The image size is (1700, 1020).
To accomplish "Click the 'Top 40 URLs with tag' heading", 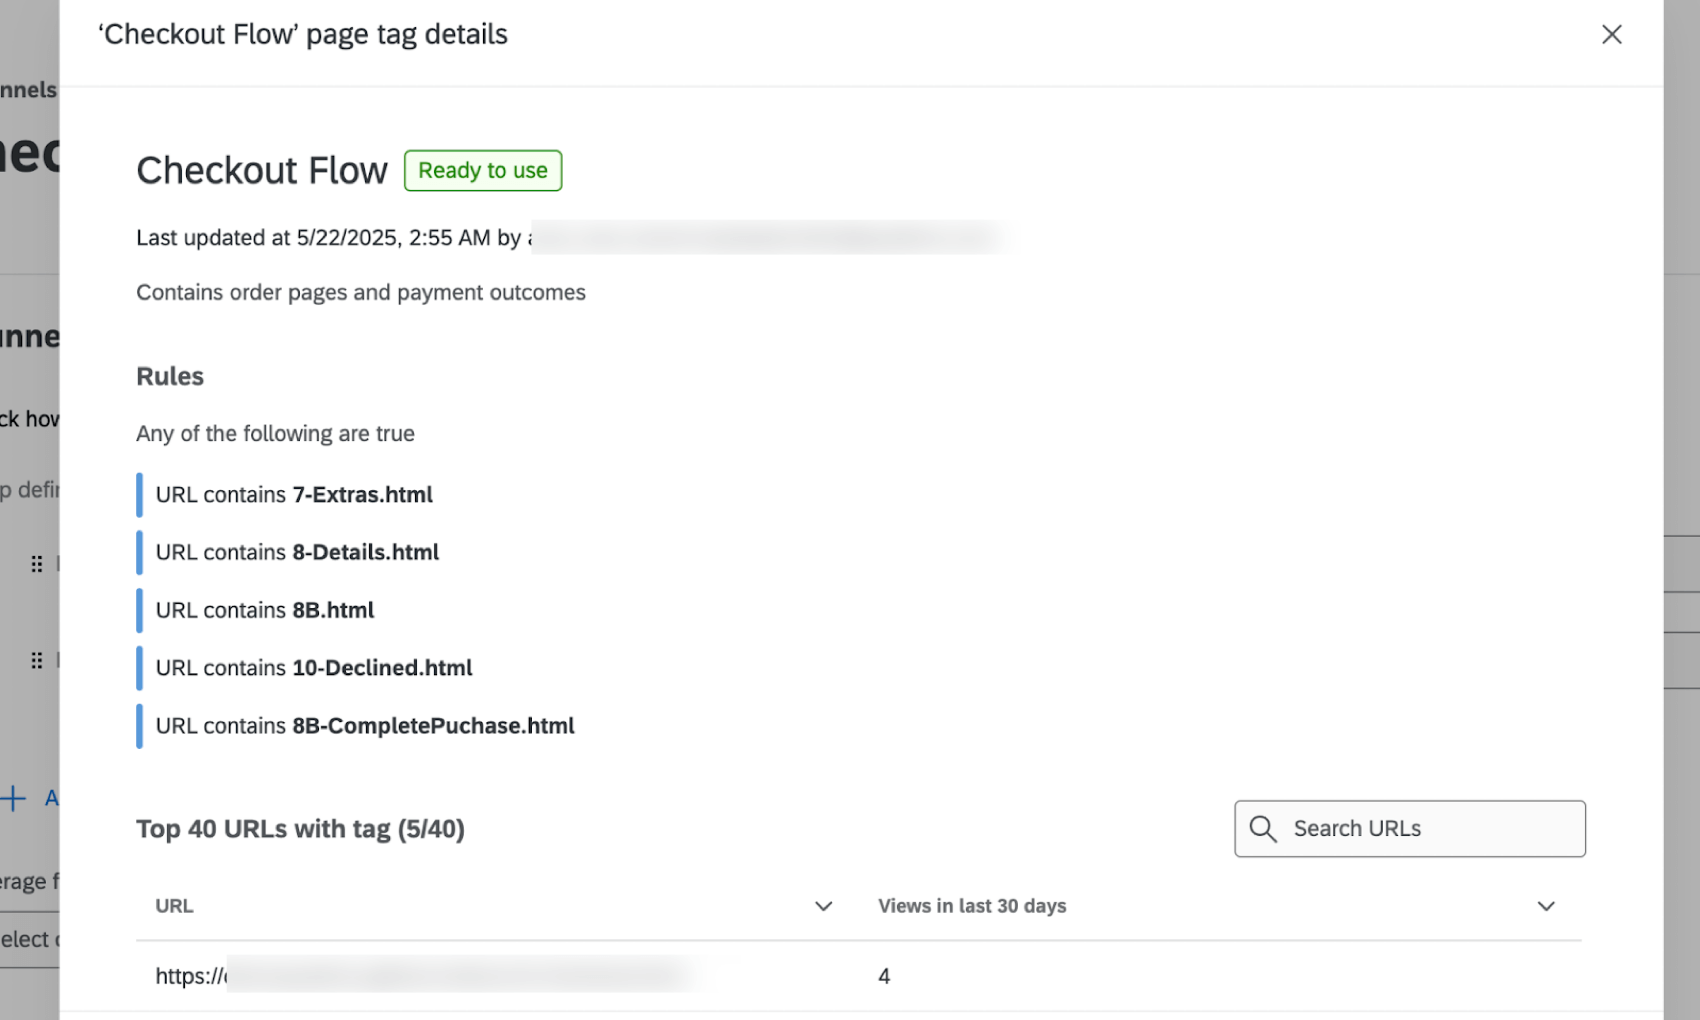I will click(300, 829).
